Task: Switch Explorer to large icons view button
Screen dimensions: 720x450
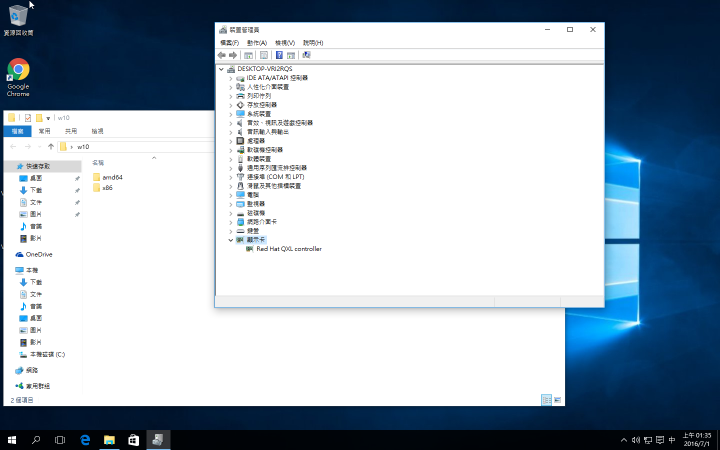Action: coord(557,400)
